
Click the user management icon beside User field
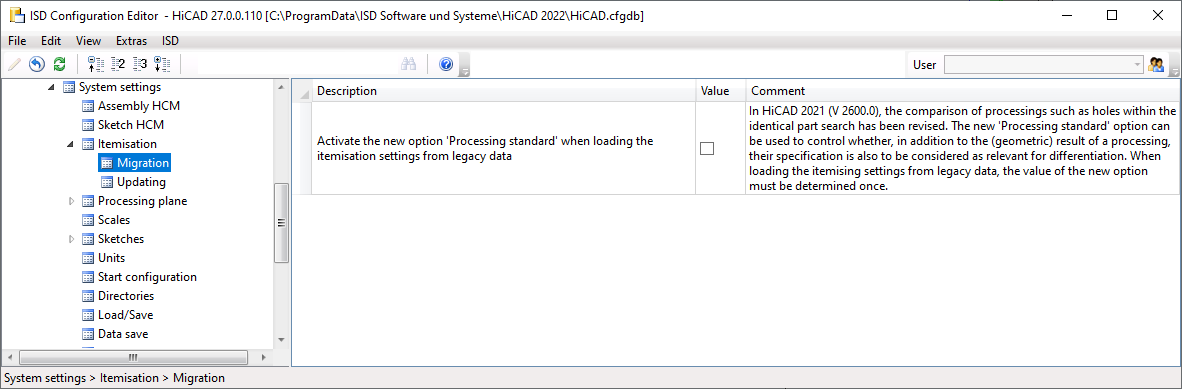pyautogui.click(x=1156, y=65)
